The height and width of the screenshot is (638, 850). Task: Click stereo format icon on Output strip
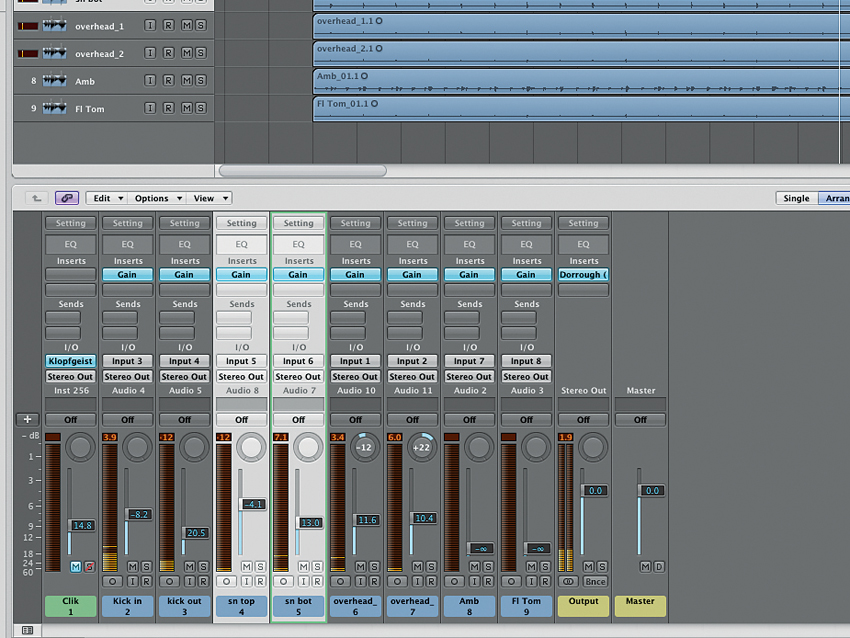[x=568, y=581]
